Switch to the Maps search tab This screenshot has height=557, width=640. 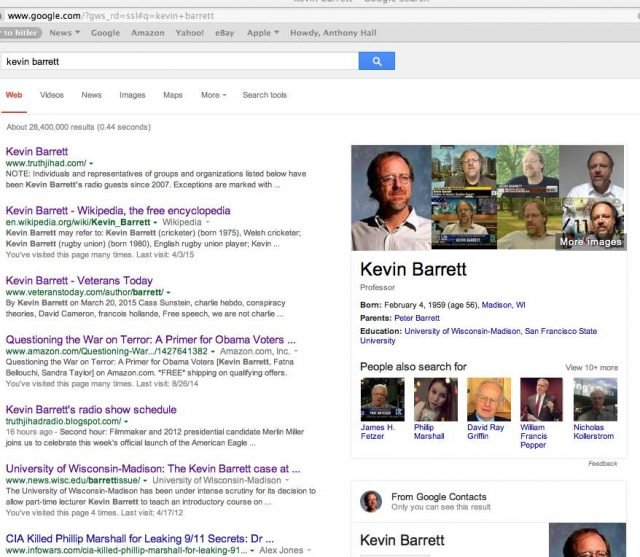173,95
